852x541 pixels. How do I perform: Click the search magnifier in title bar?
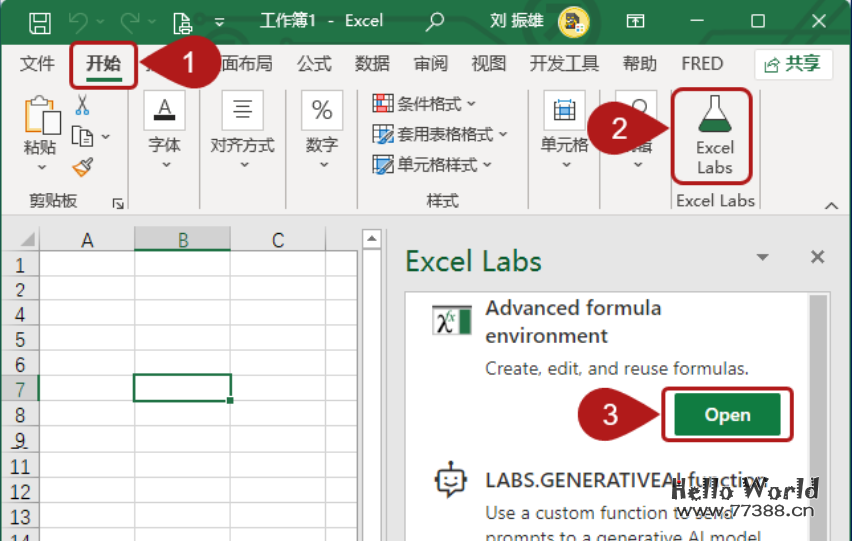434,22
